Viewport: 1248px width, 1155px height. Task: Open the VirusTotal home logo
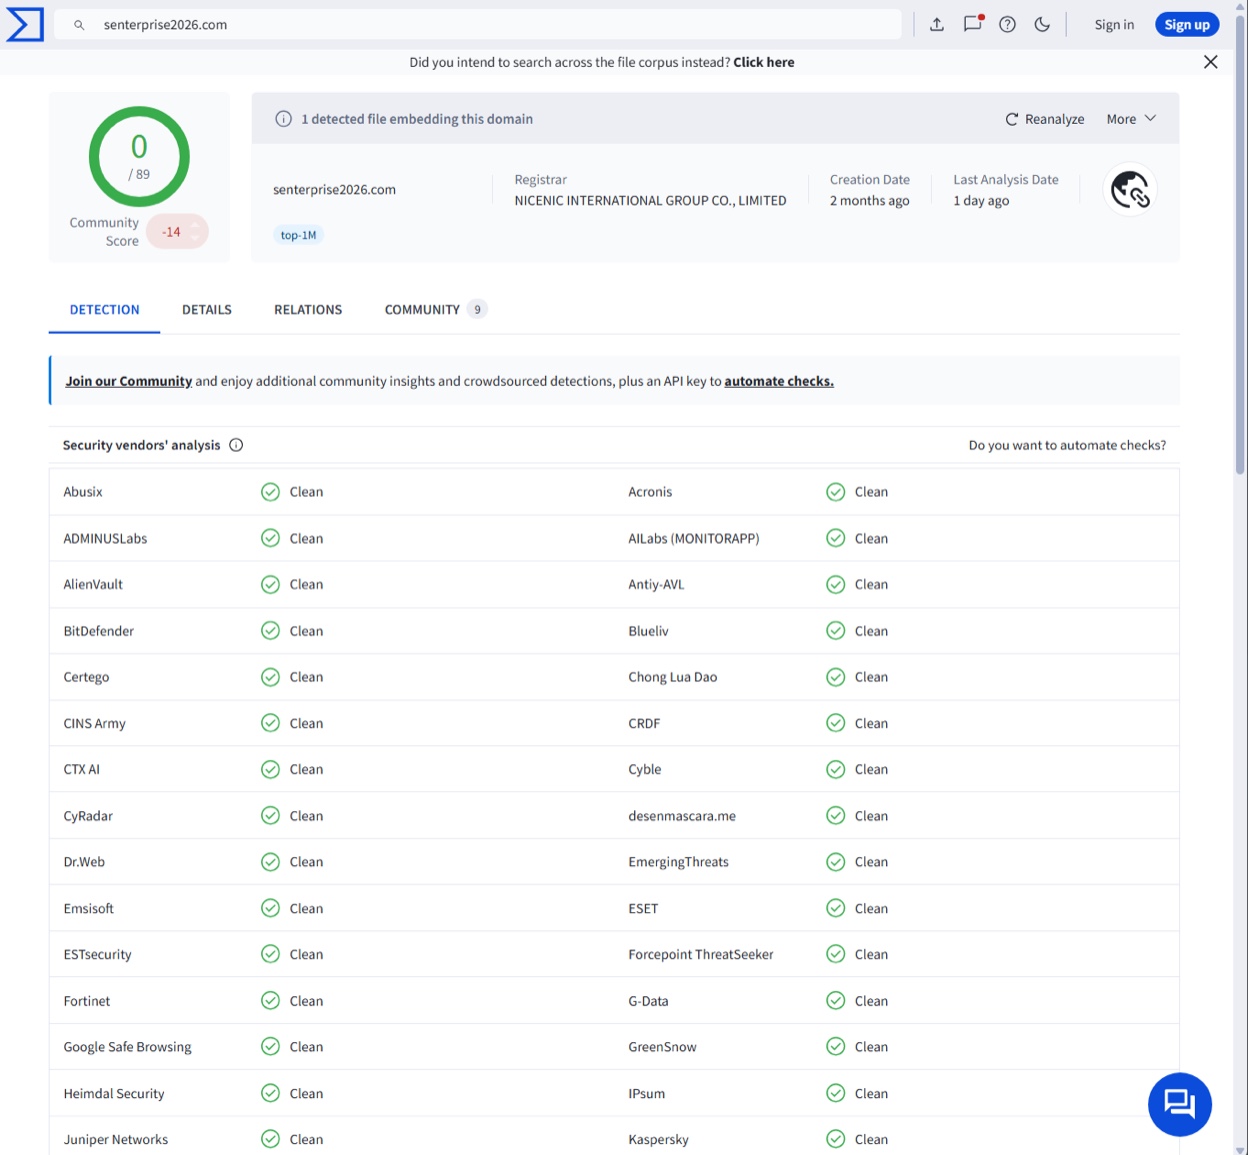coord(25,24)
